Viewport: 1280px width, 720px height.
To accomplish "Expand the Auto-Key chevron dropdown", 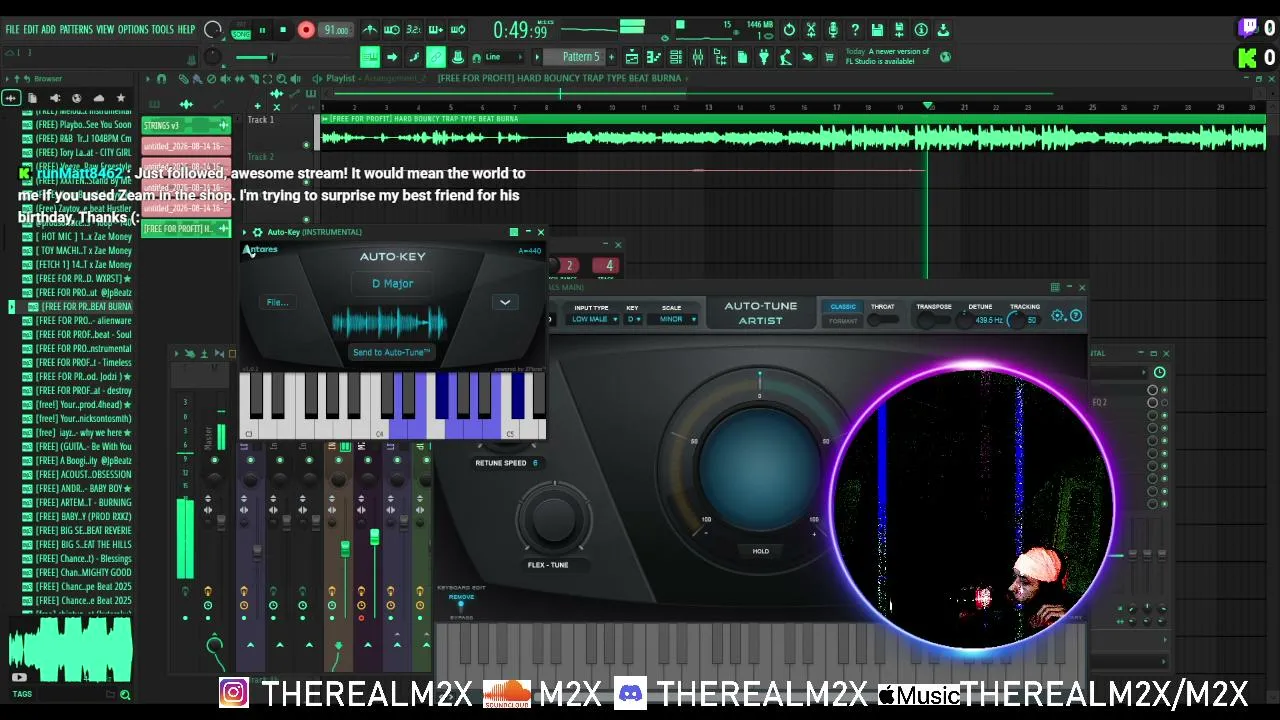I will click(505, 302).
